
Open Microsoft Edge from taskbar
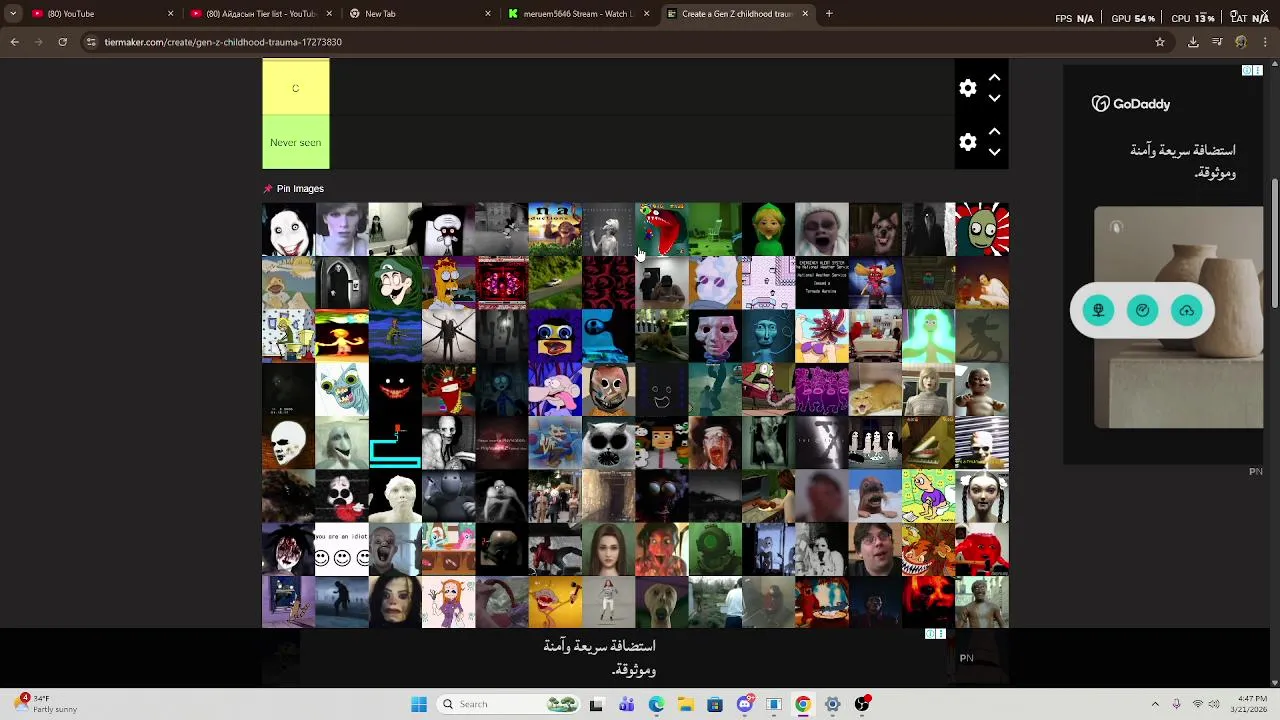(656, 704)
